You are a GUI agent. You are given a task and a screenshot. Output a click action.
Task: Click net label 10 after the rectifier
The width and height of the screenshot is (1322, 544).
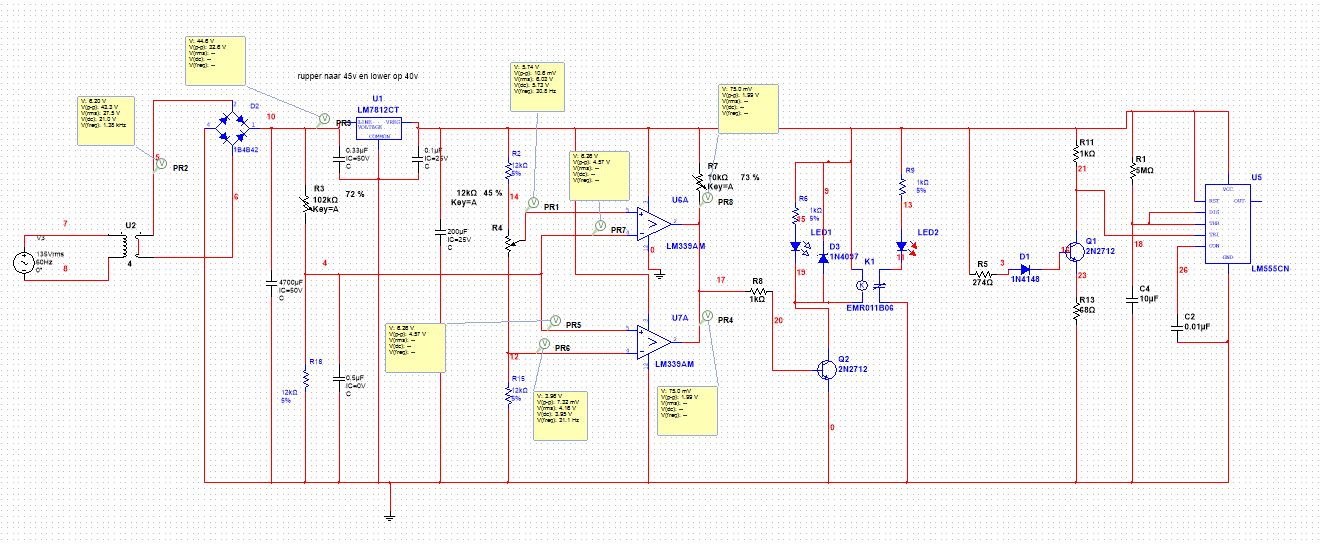(271, 118)
